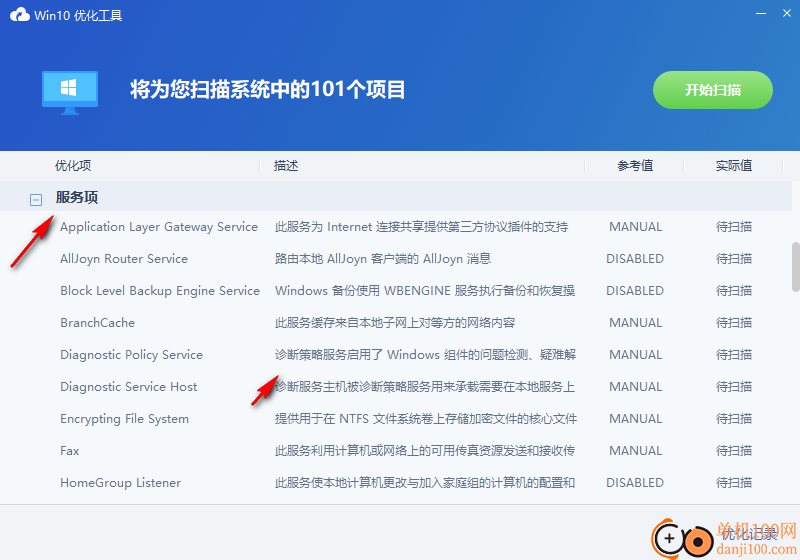
Task: Click description of BranchCache service
Action: 395,323
